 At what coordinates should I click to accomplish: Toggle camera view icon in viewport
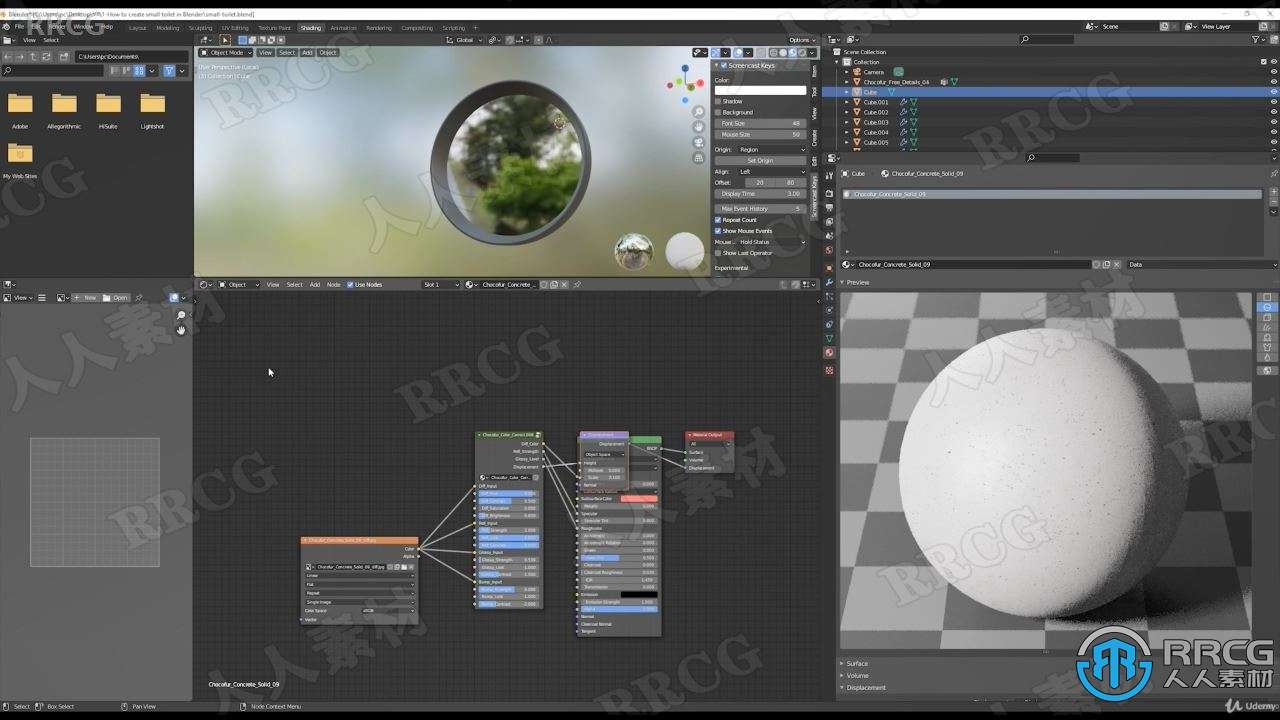[x=699, y=143]
